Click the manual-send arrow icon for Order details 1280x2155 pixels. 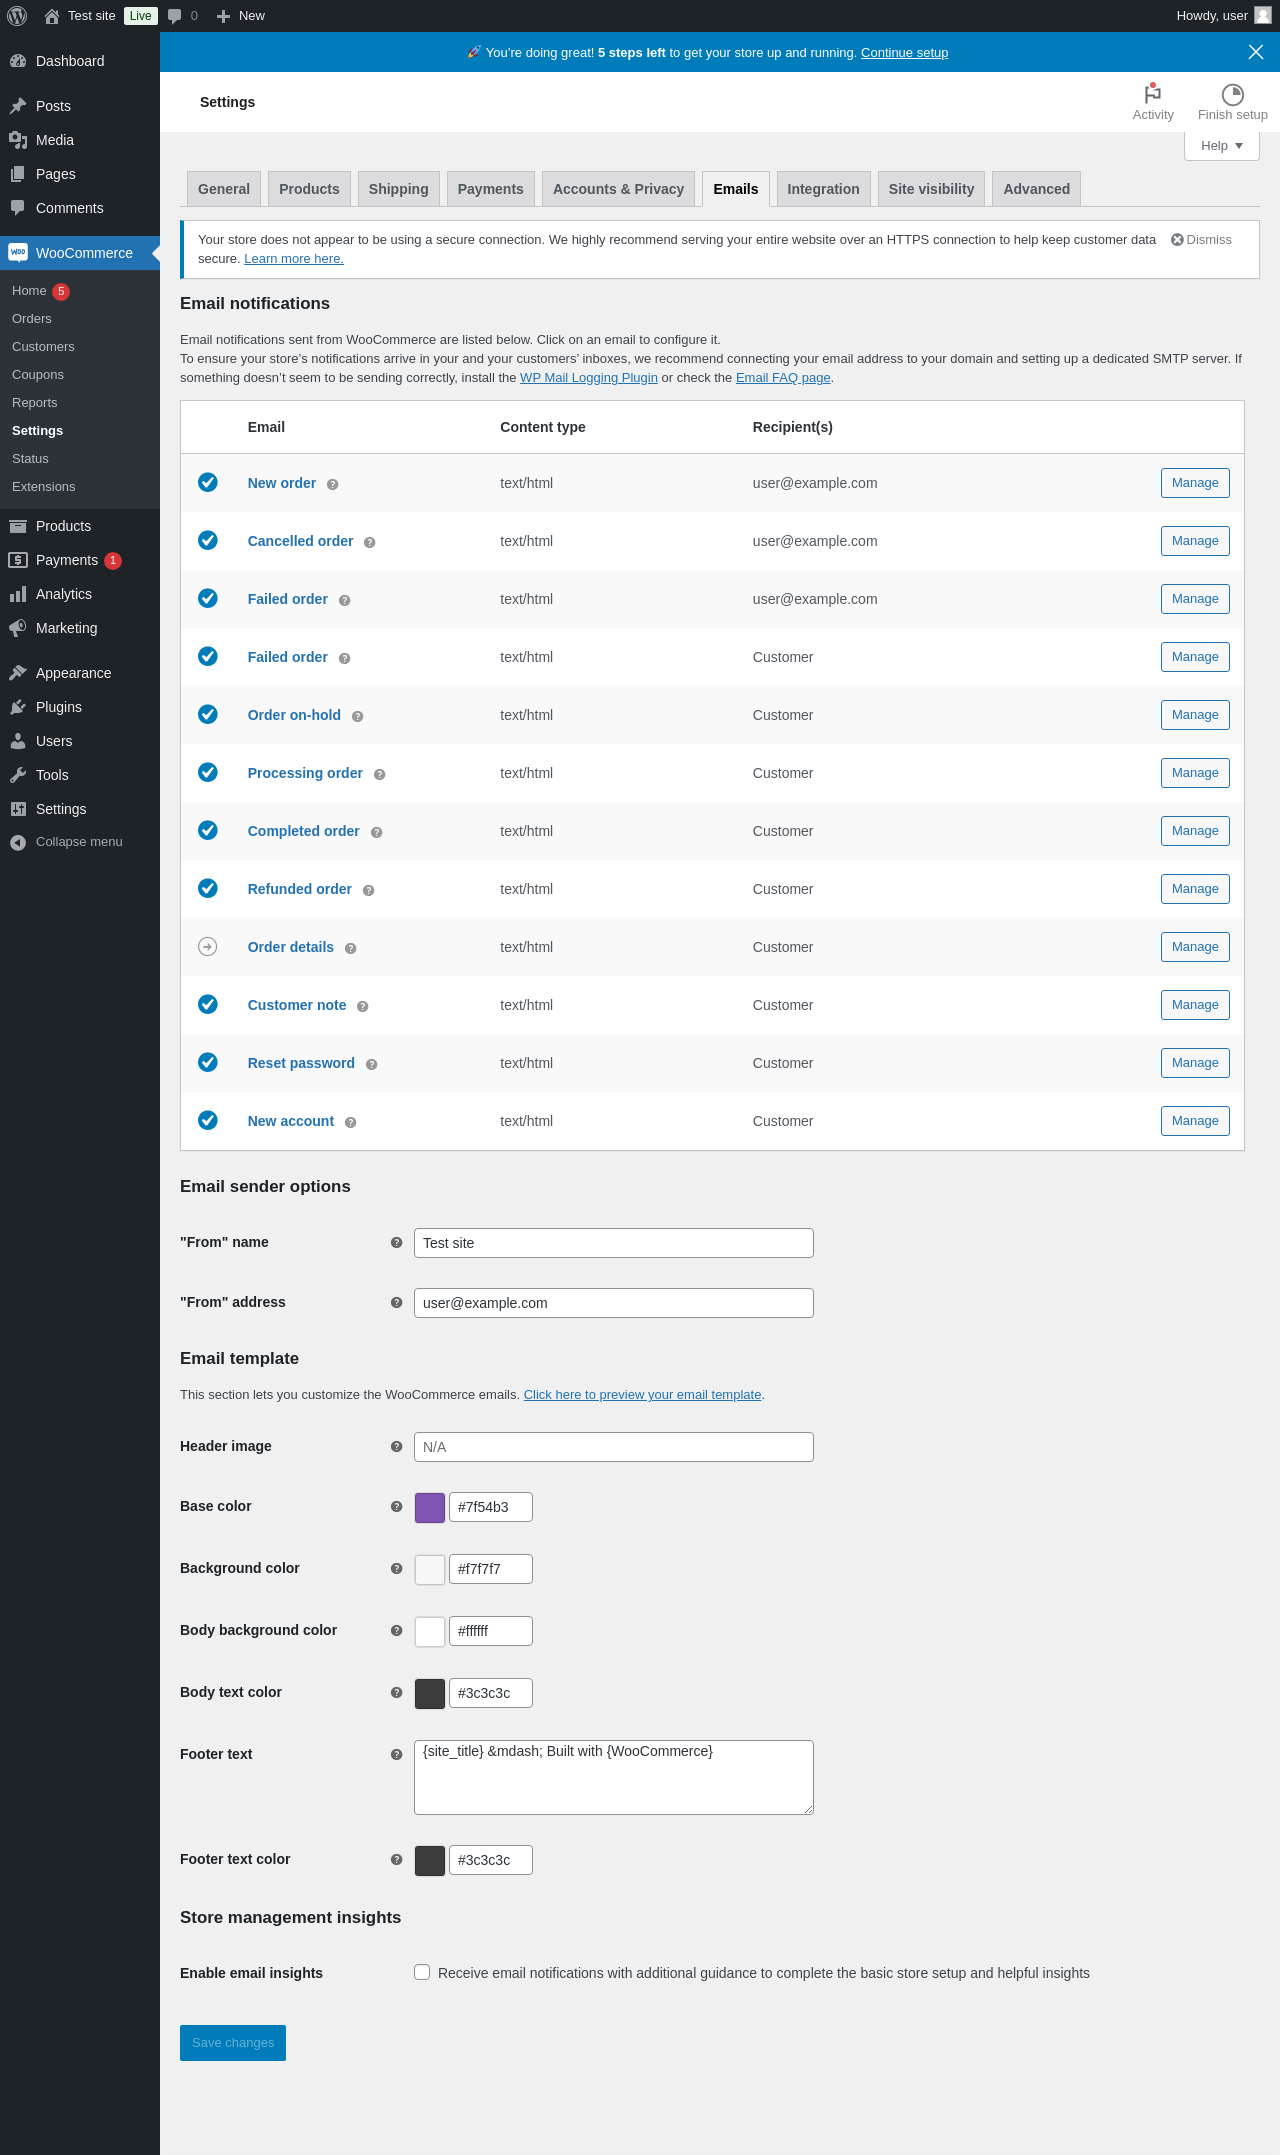pos(208,947)
